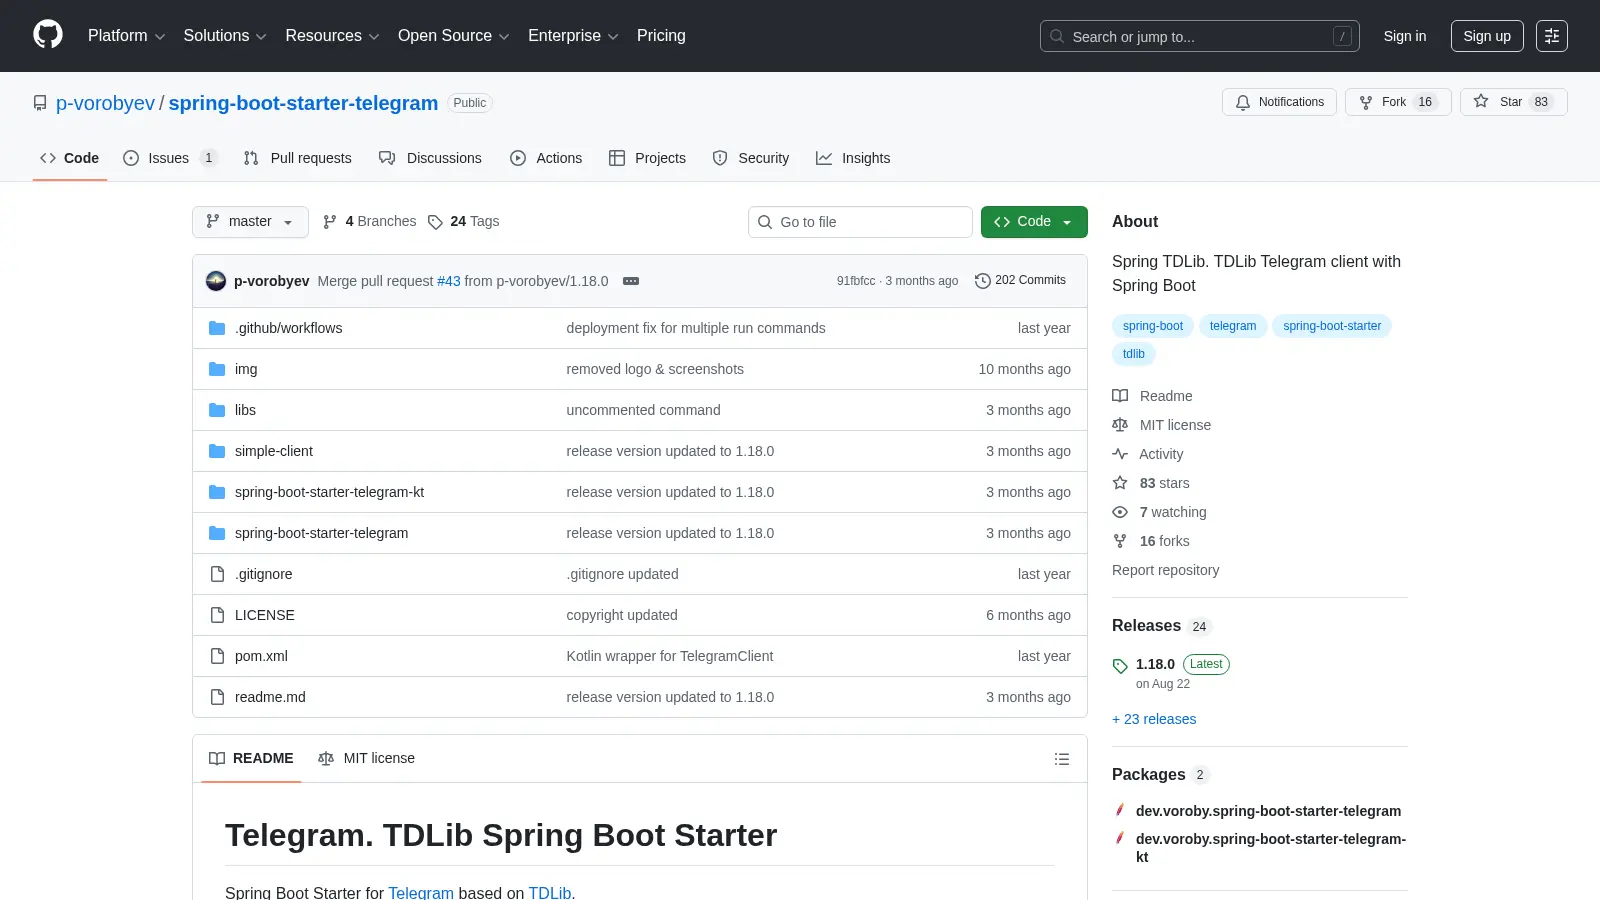Open the Insights tab
The image size is (1600, 900).
coord(853,158)
